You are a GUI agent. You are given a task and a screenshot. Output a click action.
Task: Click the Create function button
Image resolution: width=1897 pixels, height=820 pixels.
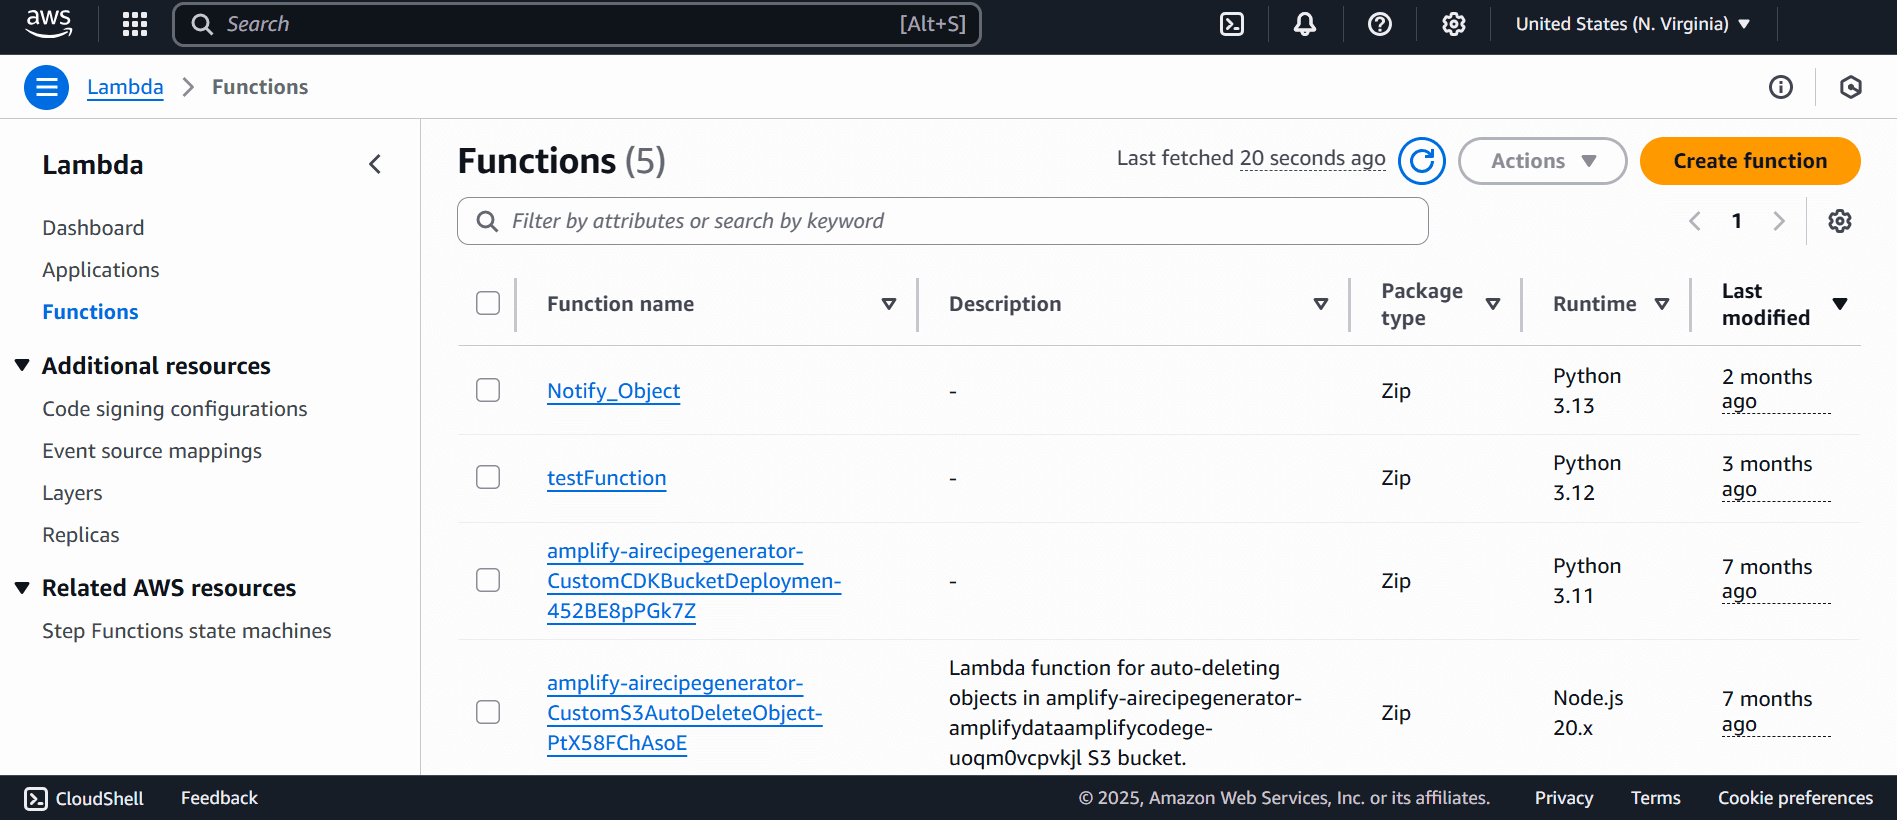[x=1750, y=161]
